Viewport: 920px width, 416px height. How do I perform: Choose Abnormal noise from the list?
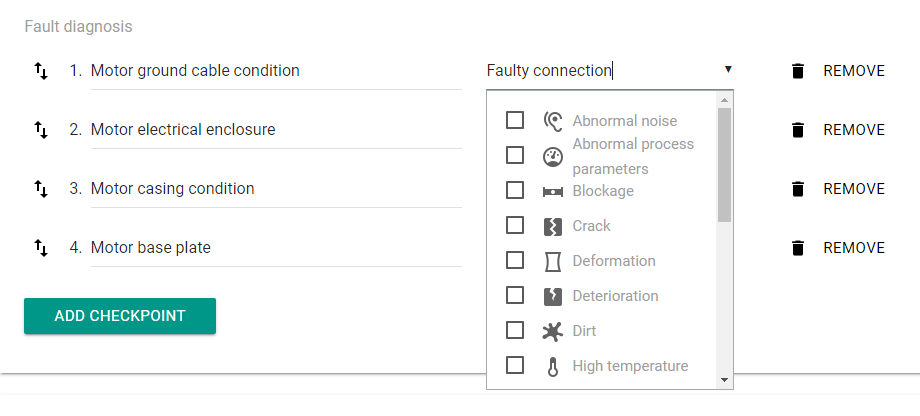tap(625, 121)
